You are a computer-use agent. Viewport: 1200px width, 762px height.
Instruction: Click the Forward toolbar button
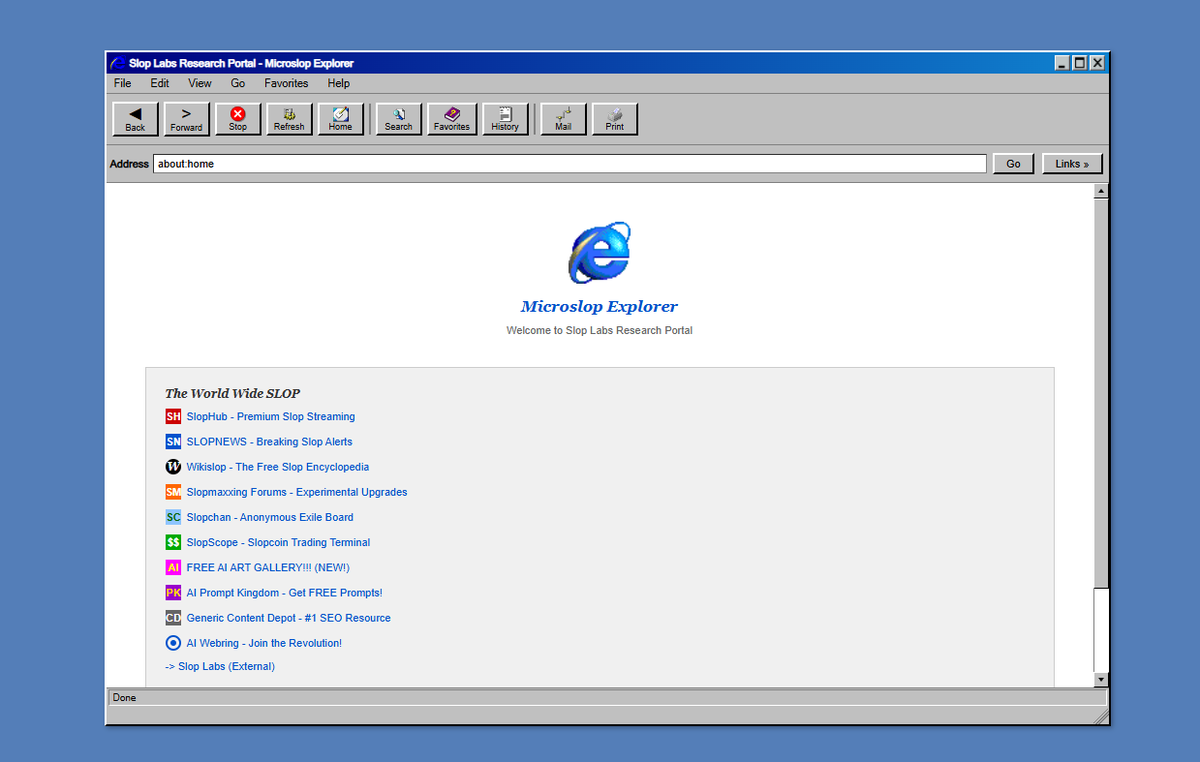coord(186,119)
